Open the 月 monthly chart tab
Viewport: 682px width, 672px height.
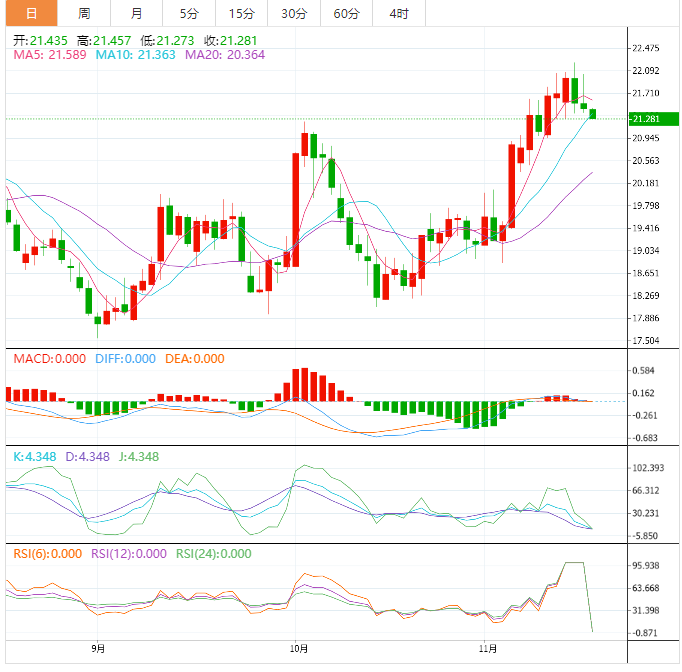136,13
